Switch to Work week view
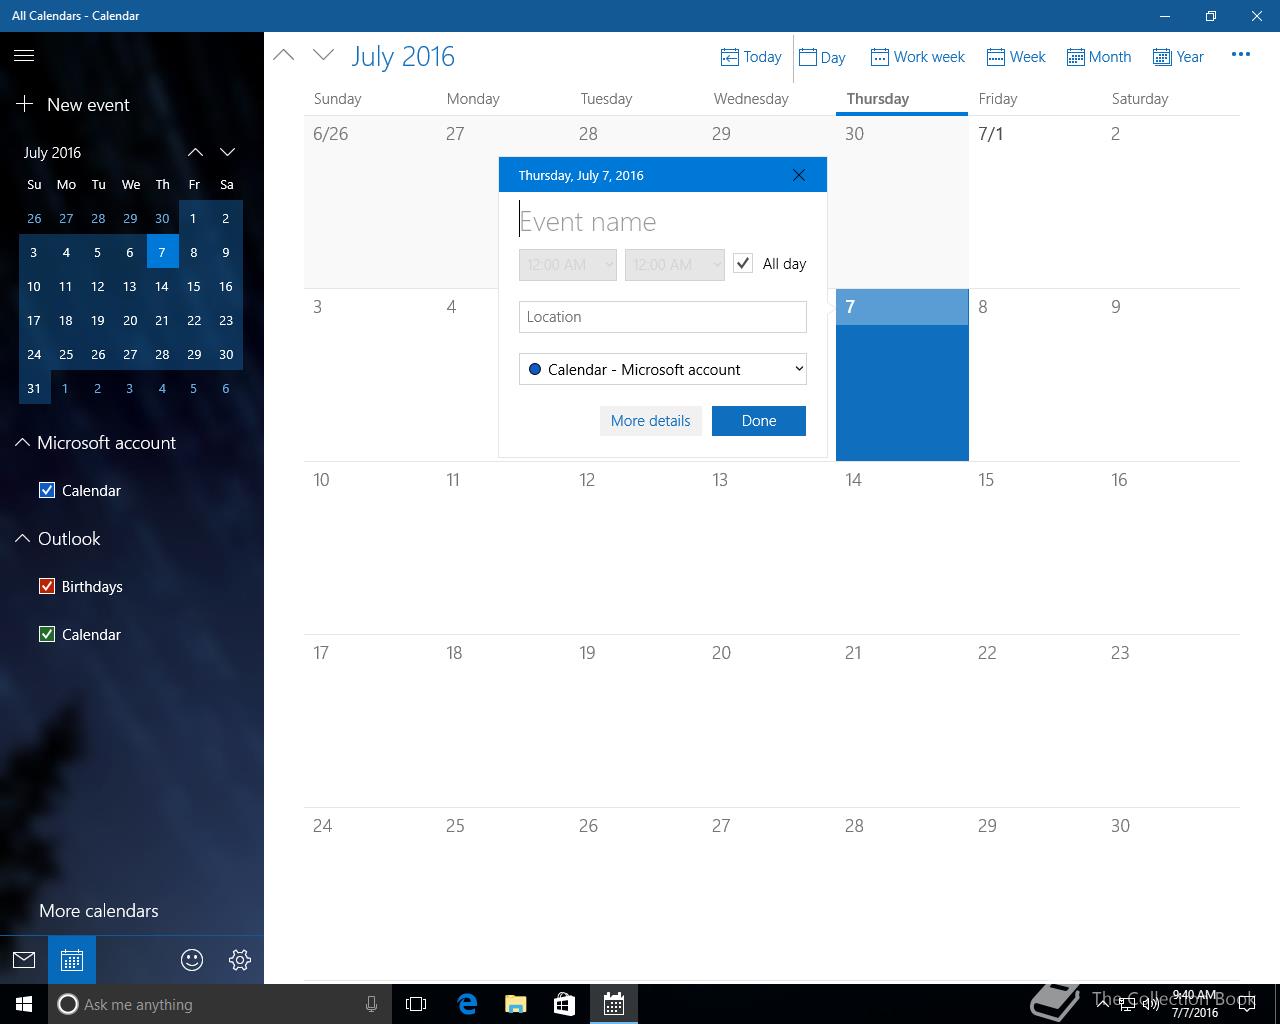 click(917, 57)
